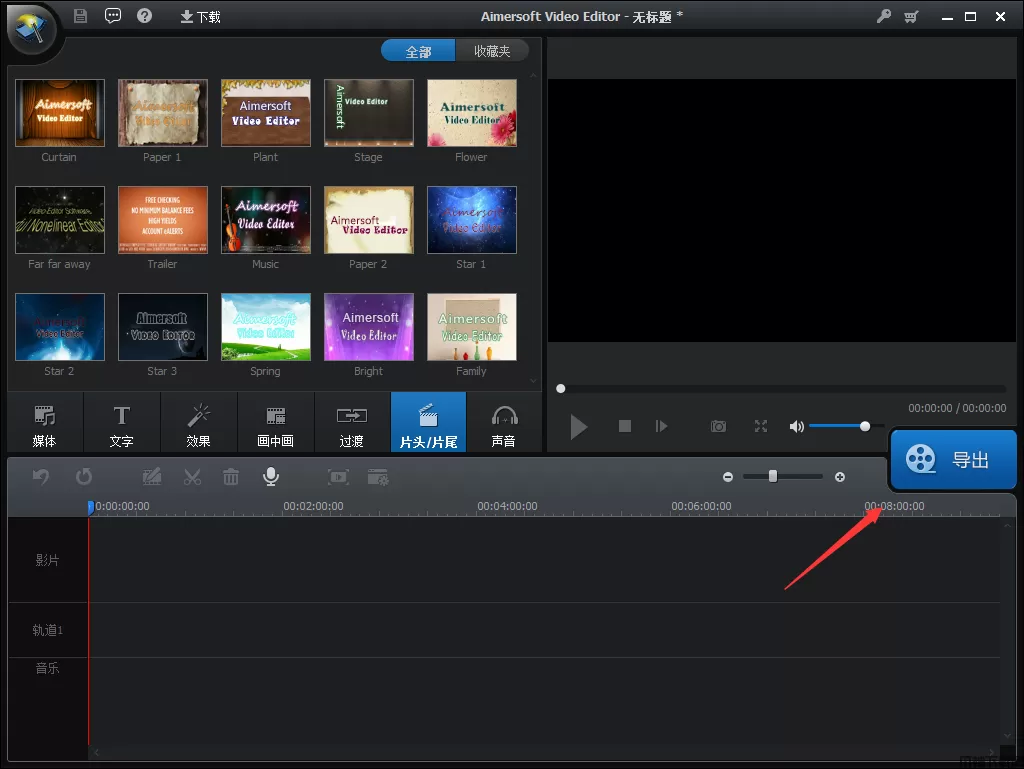Click the trash delete icon
This screenshot has width=1024, height=769.
pyautogui.click(x=231, y=477)
